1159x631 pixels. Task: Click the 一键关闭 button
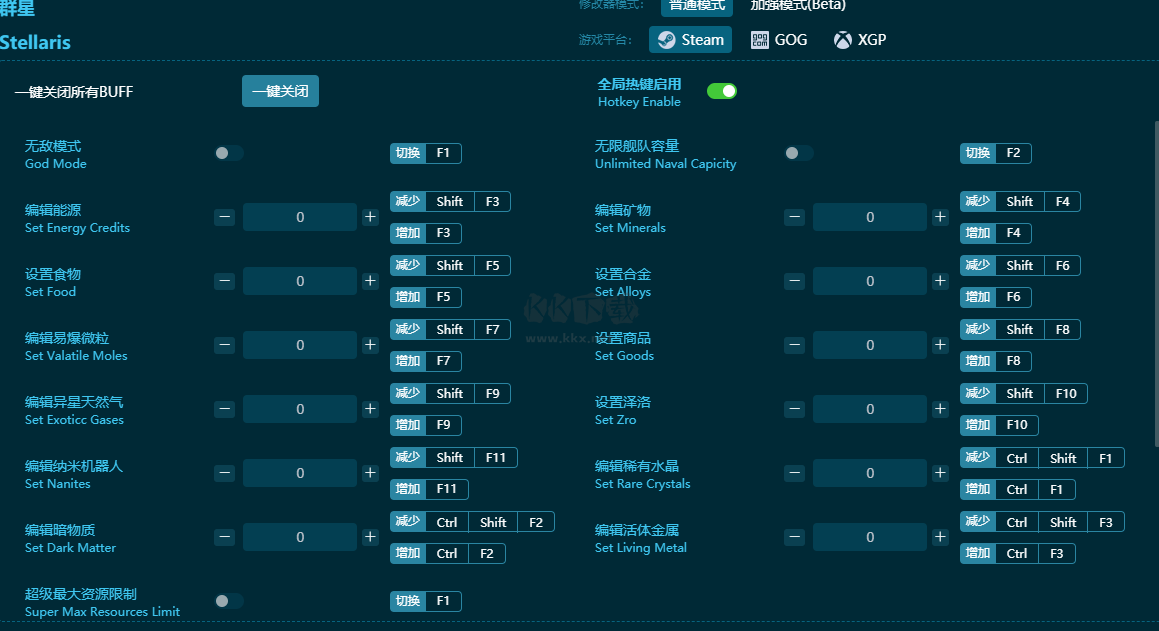pyautogui.click(x=280, y=91)
